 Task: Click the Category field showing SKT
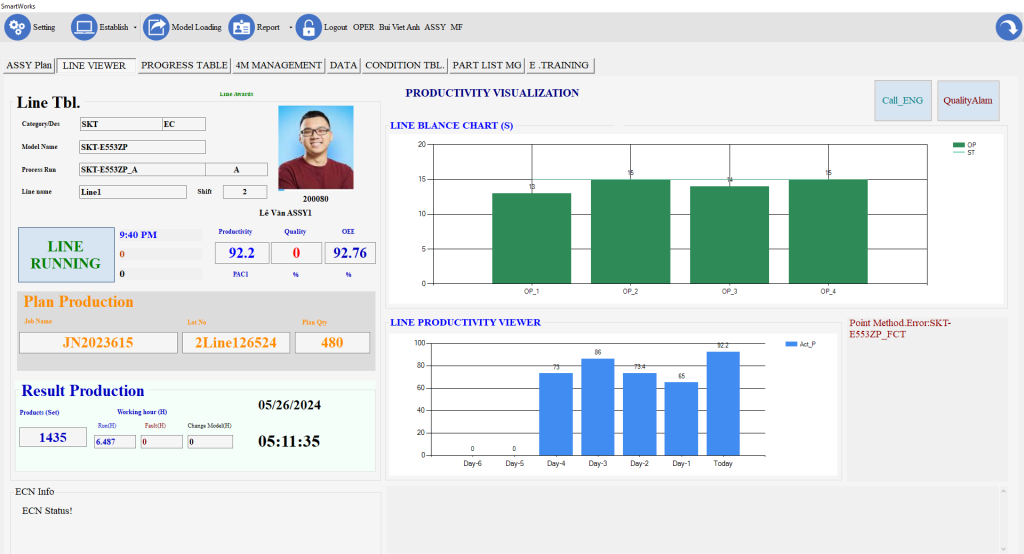pos(120,124)
